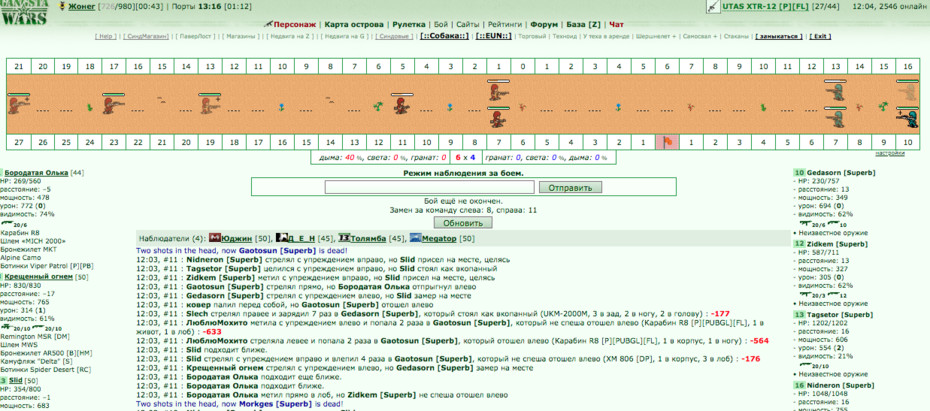Open the Рулетка page

(409, 25)
